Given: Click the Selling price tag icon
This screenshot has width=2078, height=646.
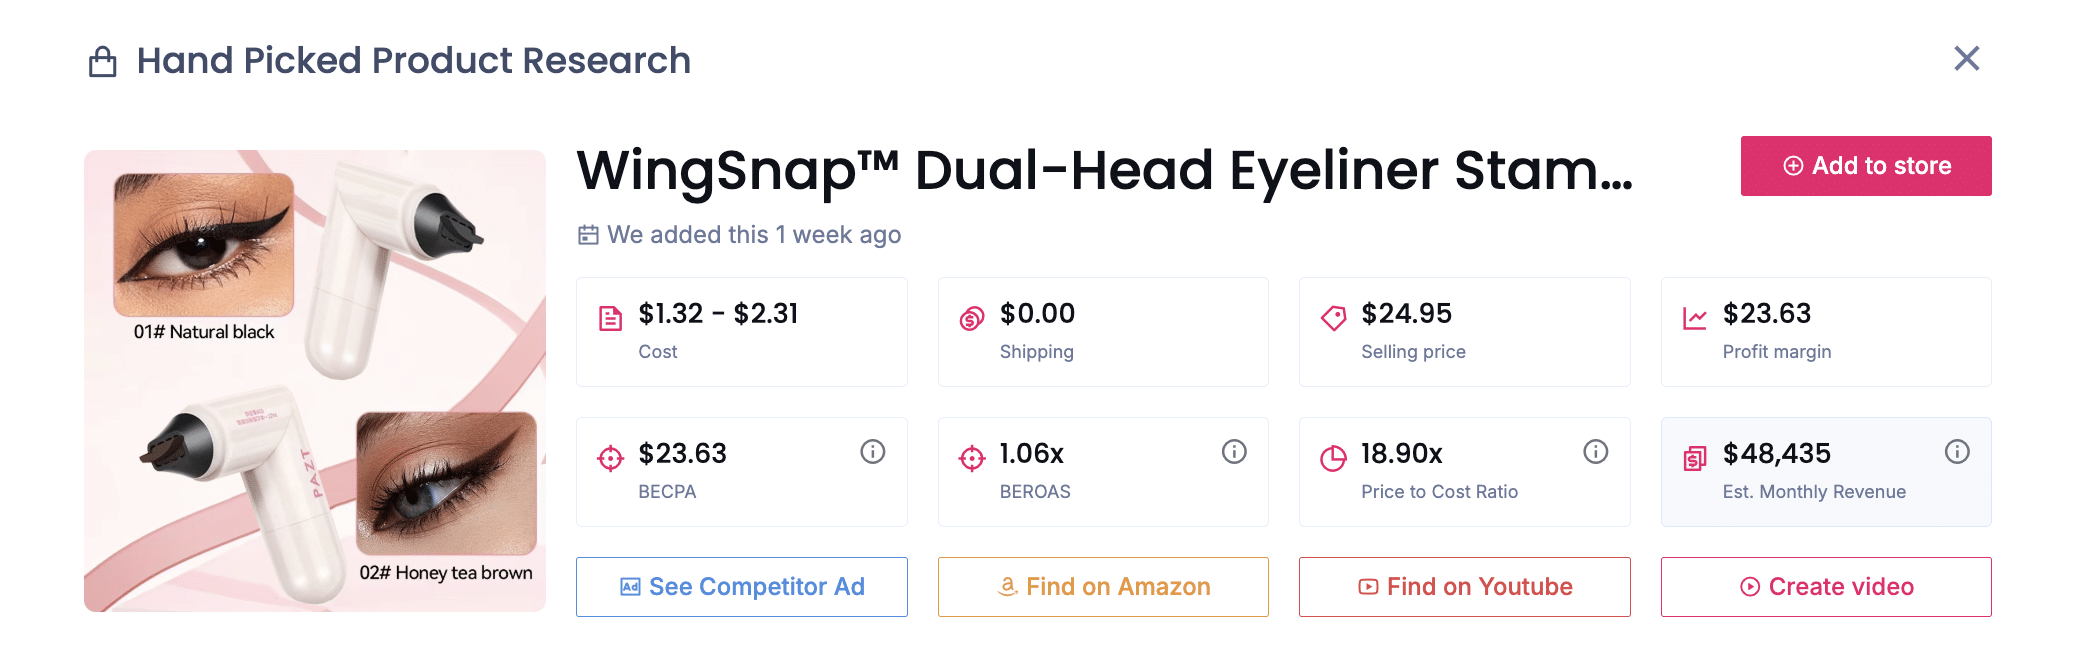Looking at the screenshot, I should click(1333, 319).
